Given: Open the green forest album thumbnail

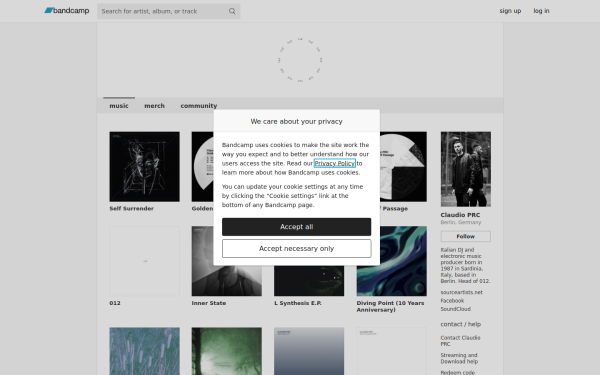Looking at the screenshot, I should coord(227,351).
